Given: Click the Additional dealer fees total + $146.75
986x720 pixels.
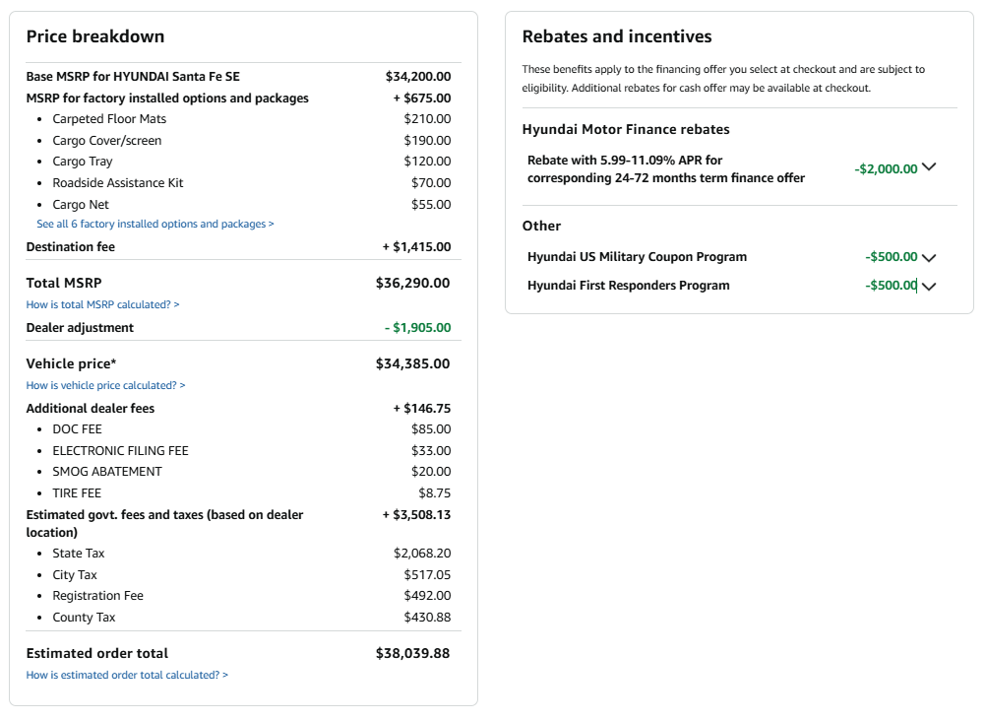Looking at the screenshot, I should tap(422, 408).
